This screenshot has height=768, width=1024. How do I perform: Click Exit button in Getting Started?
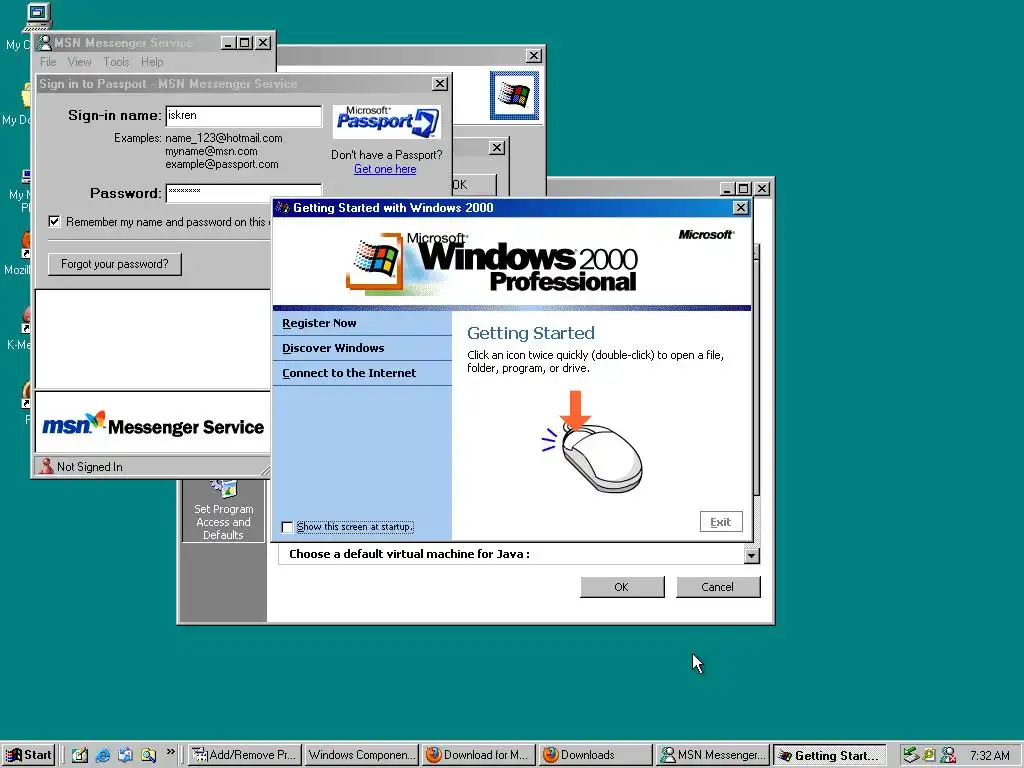tap(721, 522)
